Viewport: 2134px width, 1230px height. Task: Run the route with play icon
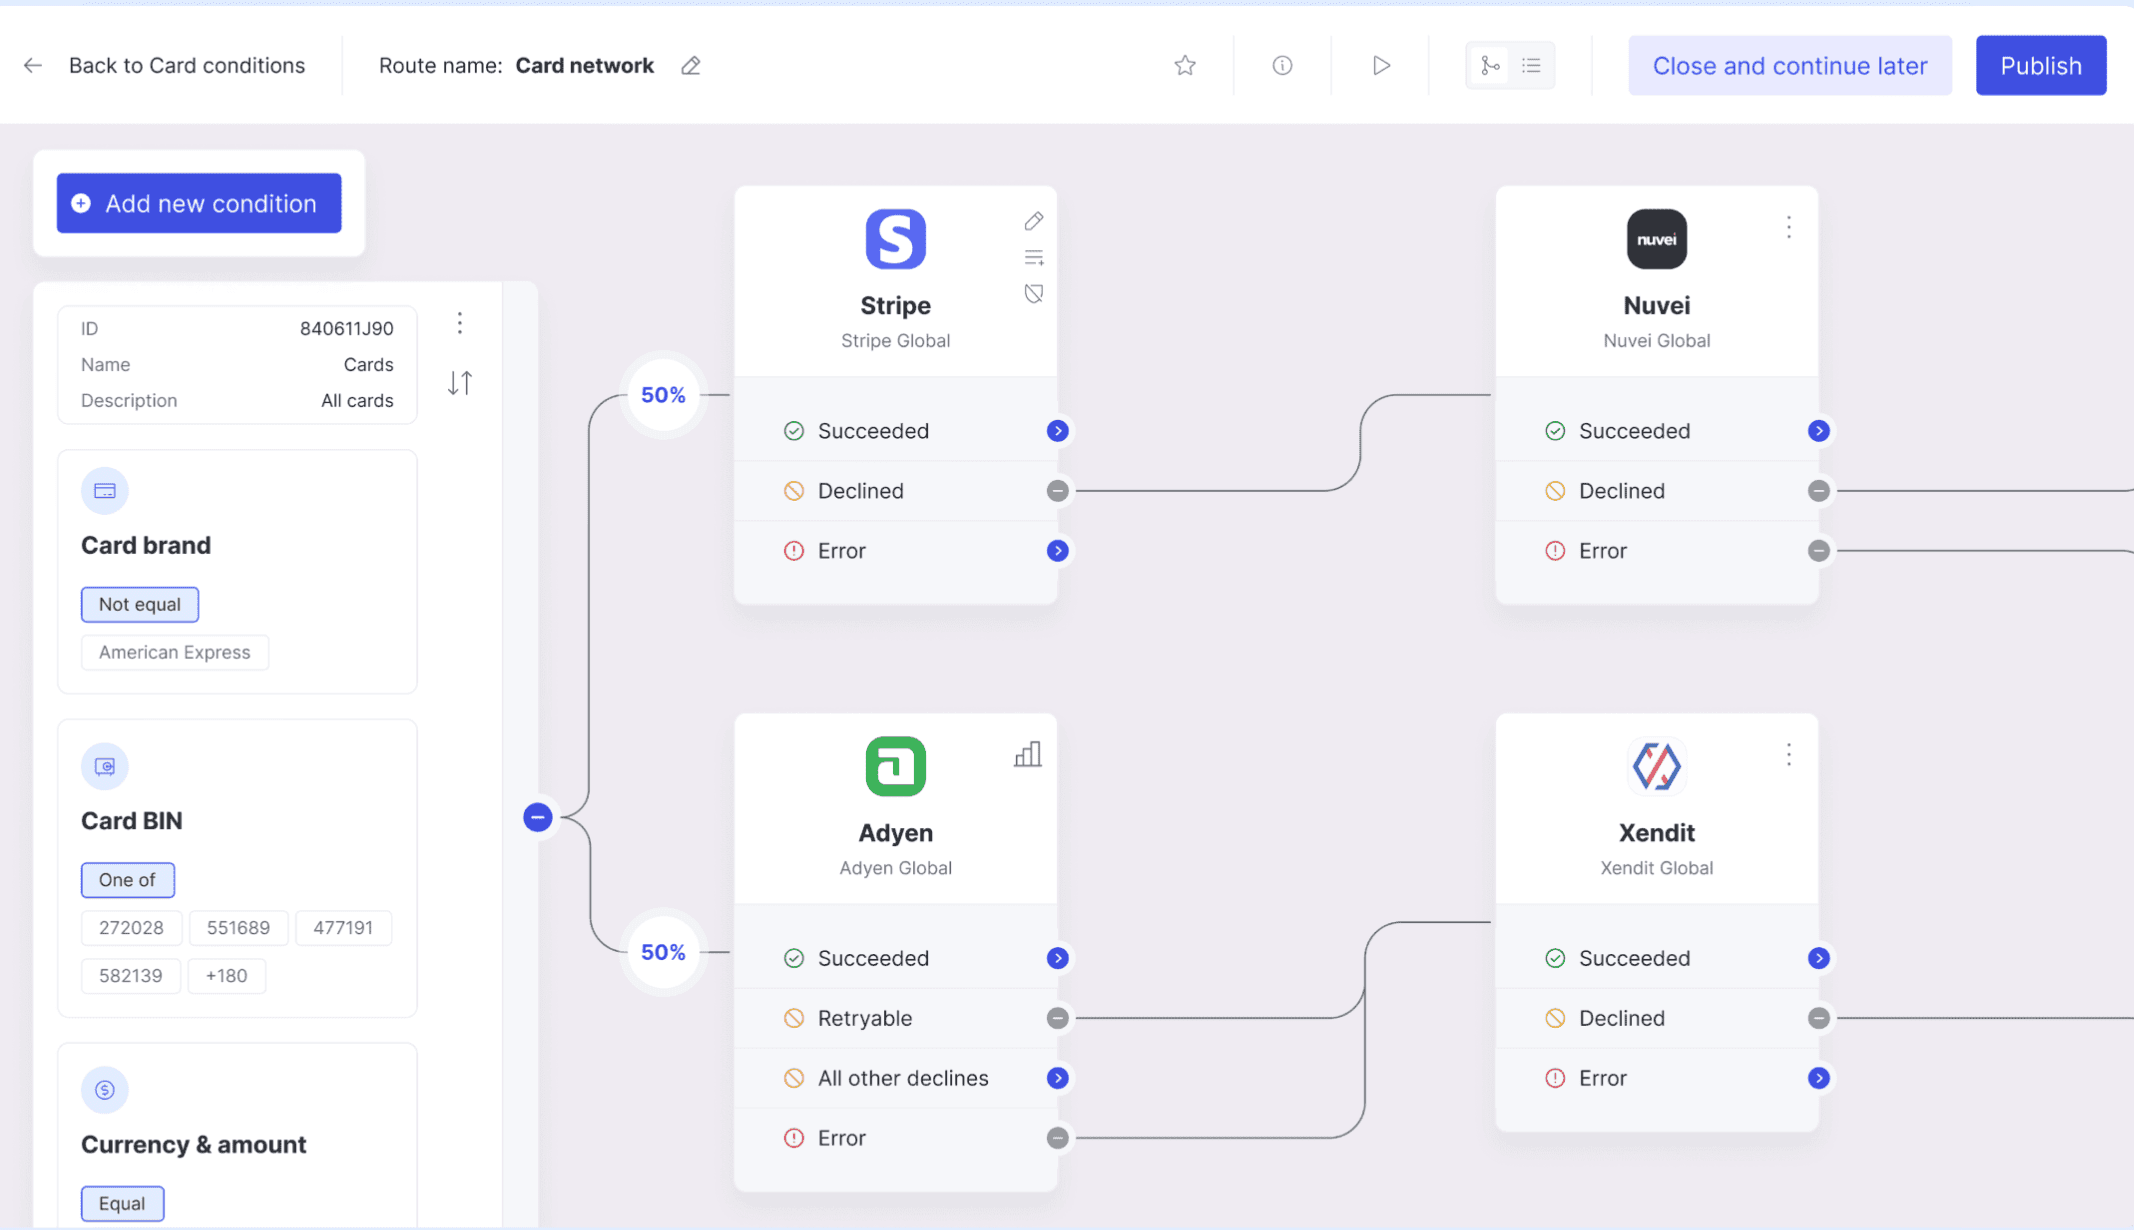click(x=1381, y=66)
